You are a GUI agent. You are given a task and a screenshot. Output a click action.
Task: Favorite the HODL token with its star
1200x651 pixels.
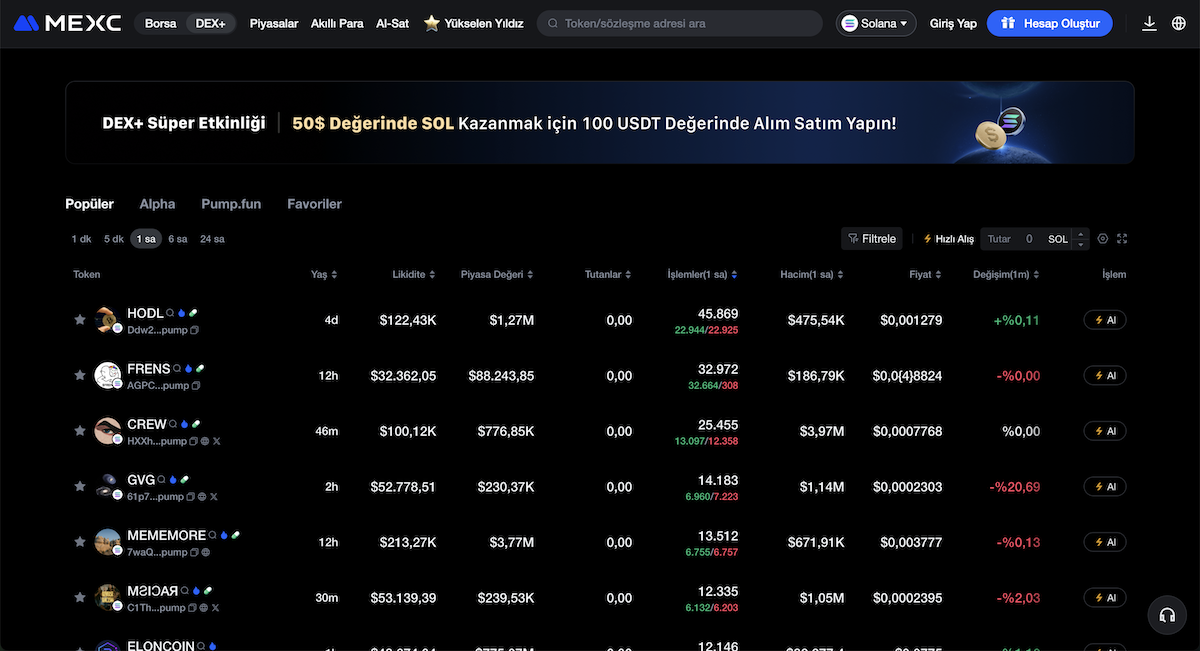(x=80, y=320)
